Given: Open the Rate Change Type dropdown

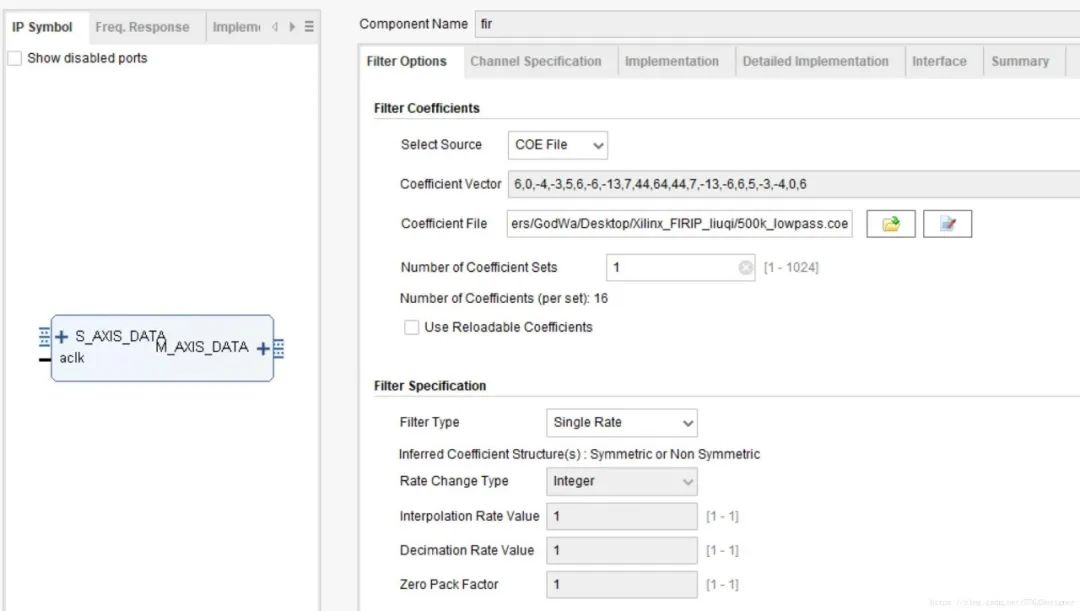Looking at the screenshot, I should [x=621, y=481].
